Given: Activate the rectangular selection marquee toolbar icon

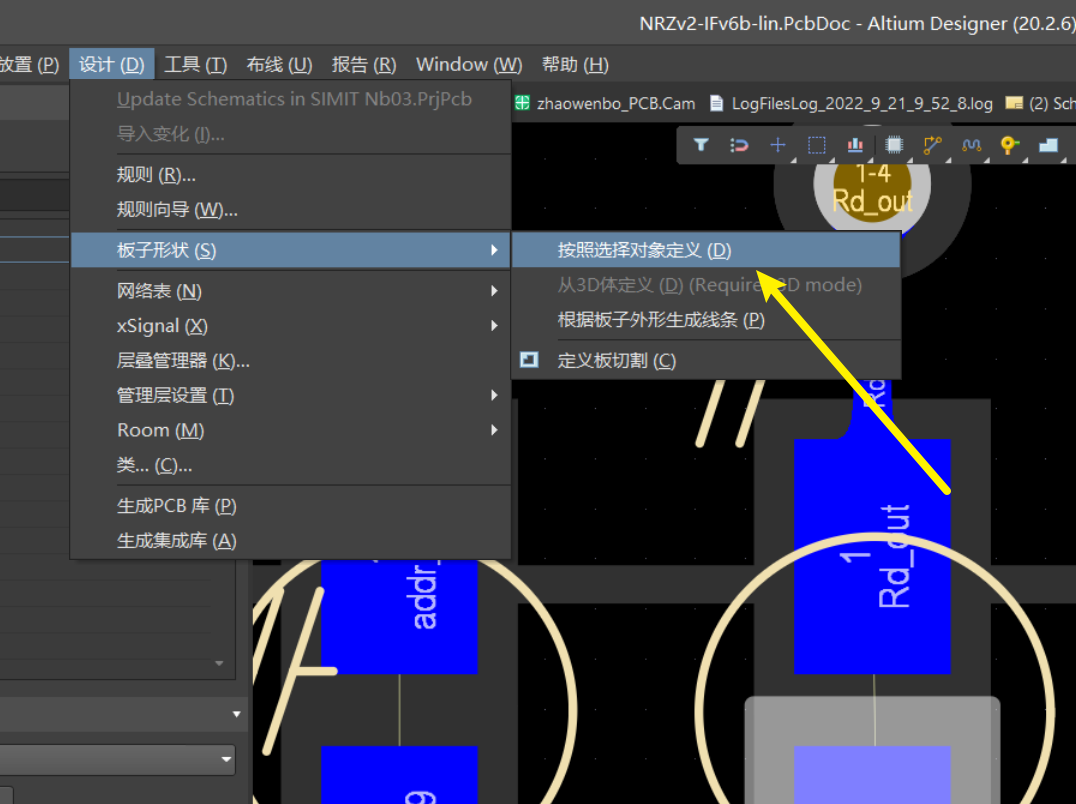Looking at the screenshot, I should (816, 144).
